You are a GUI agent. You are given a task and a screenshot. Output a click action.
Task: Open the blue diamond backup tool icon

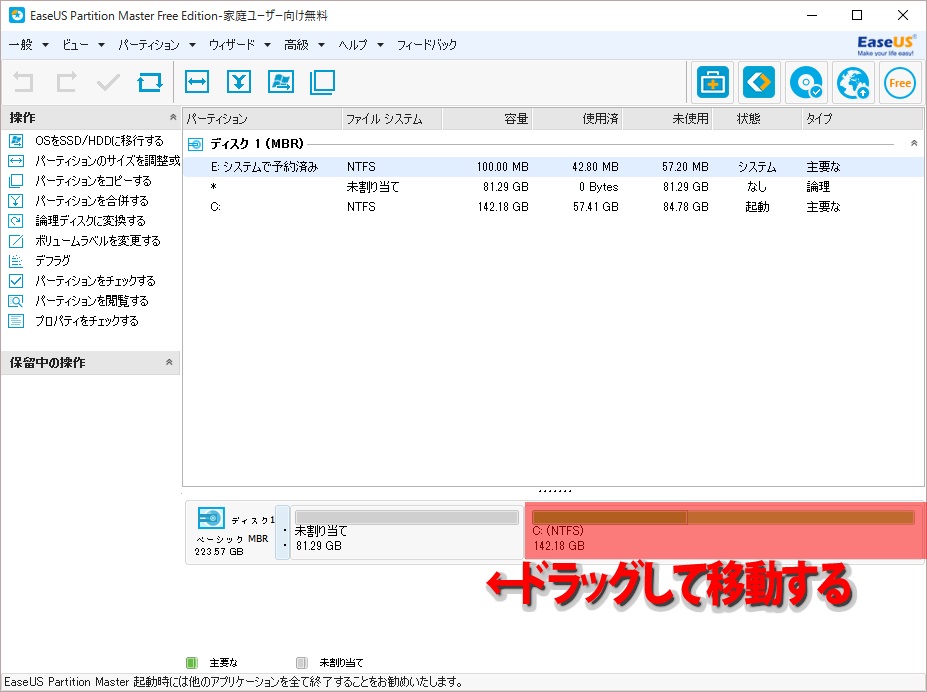pyautogui.click(x=759, y=83)
